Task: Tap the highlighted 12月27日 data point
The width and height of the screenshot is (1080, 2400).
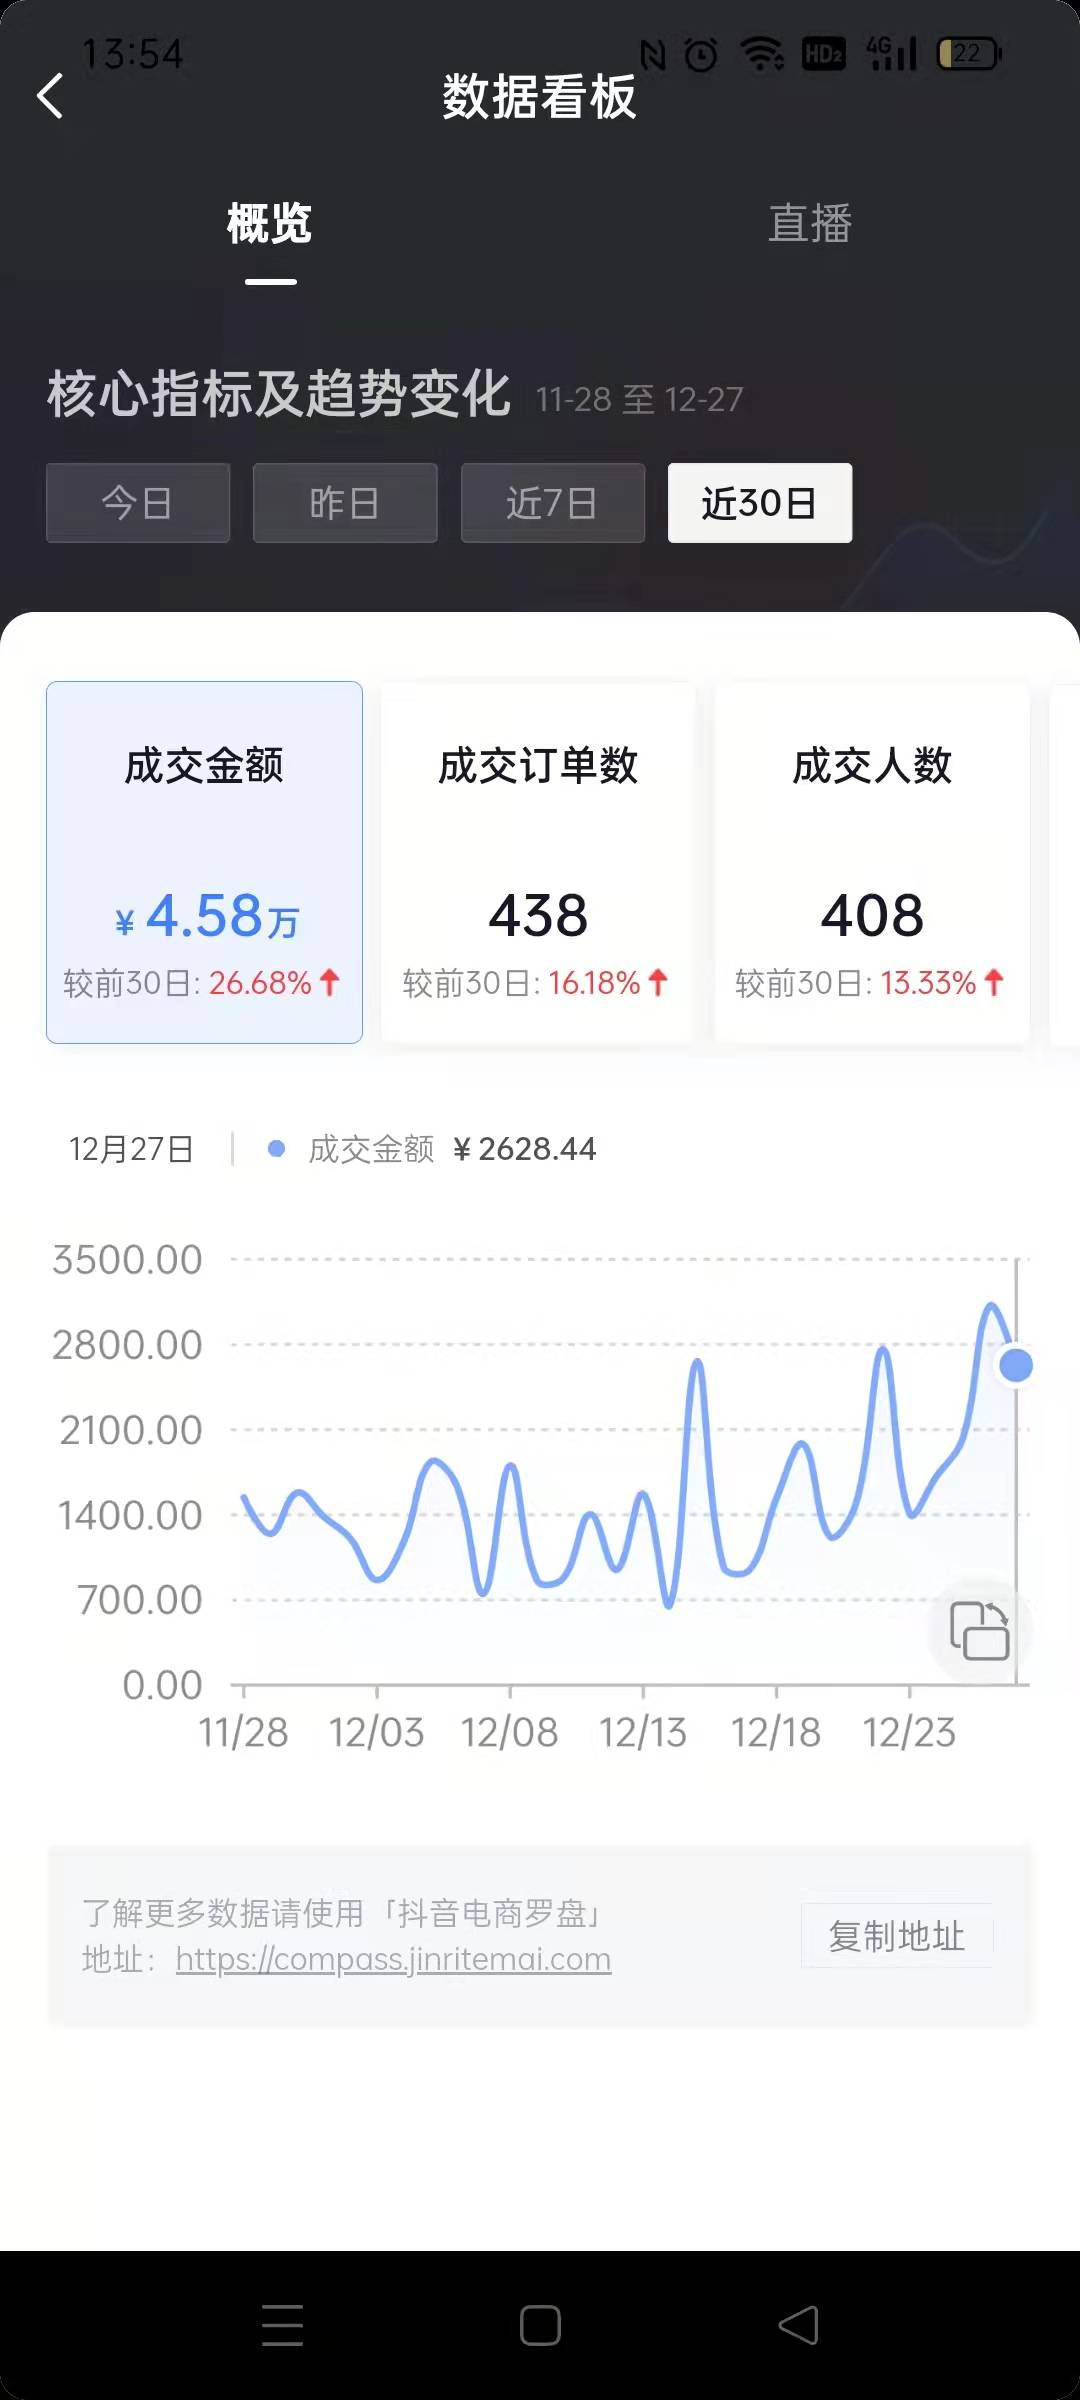Action: [x=1016, y=1365]
